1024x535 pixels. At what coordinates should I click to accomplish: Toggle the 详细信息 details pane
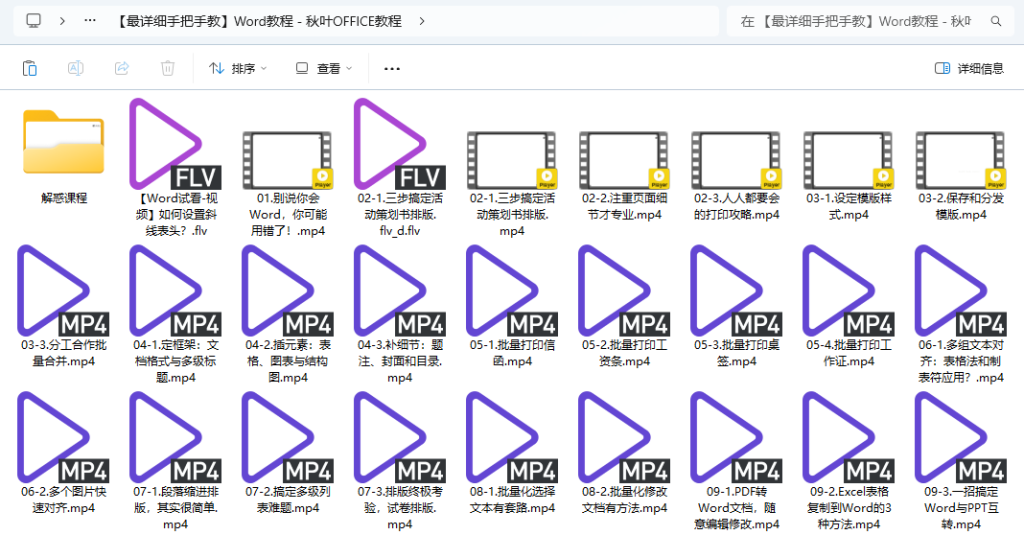(969, 68)
